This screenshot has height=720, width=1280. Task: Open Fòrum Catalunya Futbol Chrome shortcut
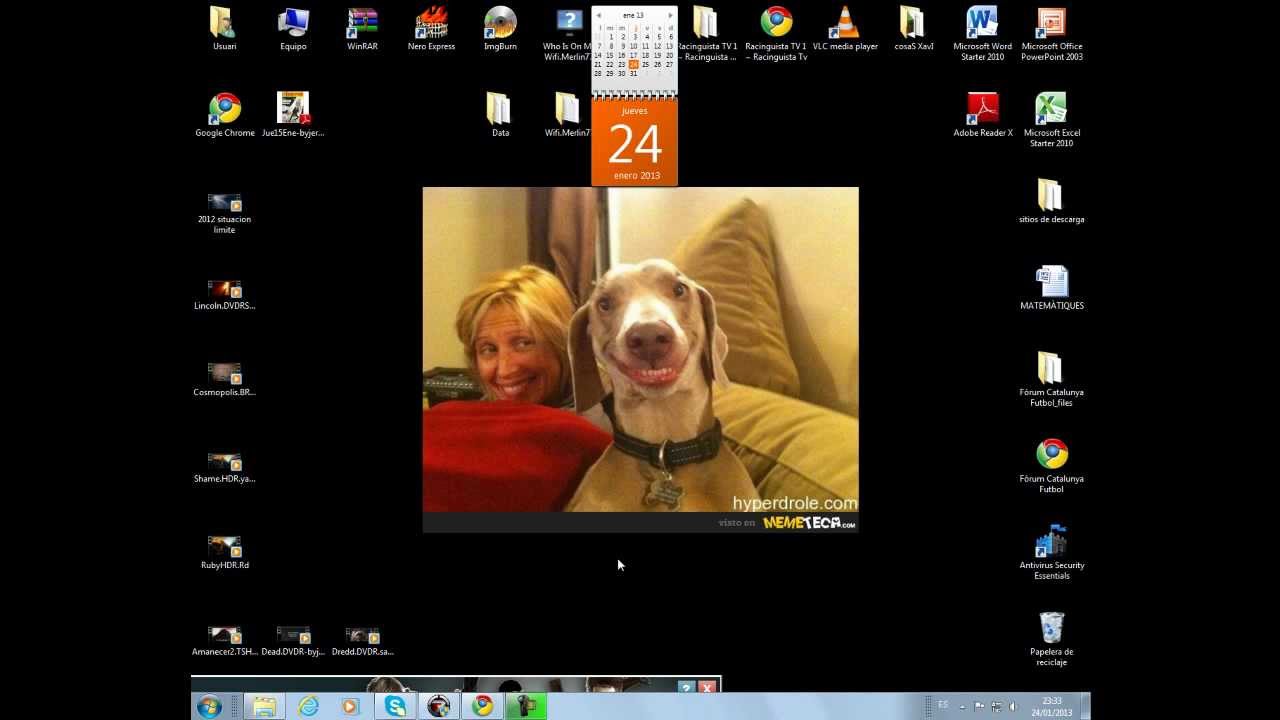[1051, 466]
